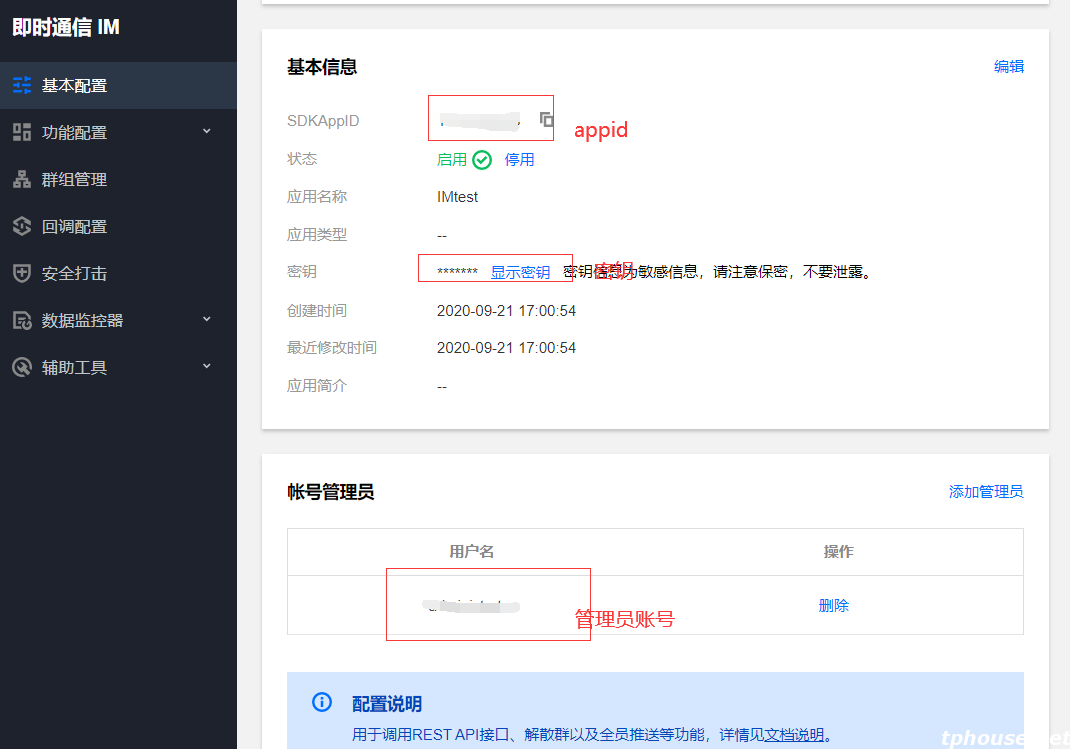Click the blurred SDKAppID value

click(480, 121)
